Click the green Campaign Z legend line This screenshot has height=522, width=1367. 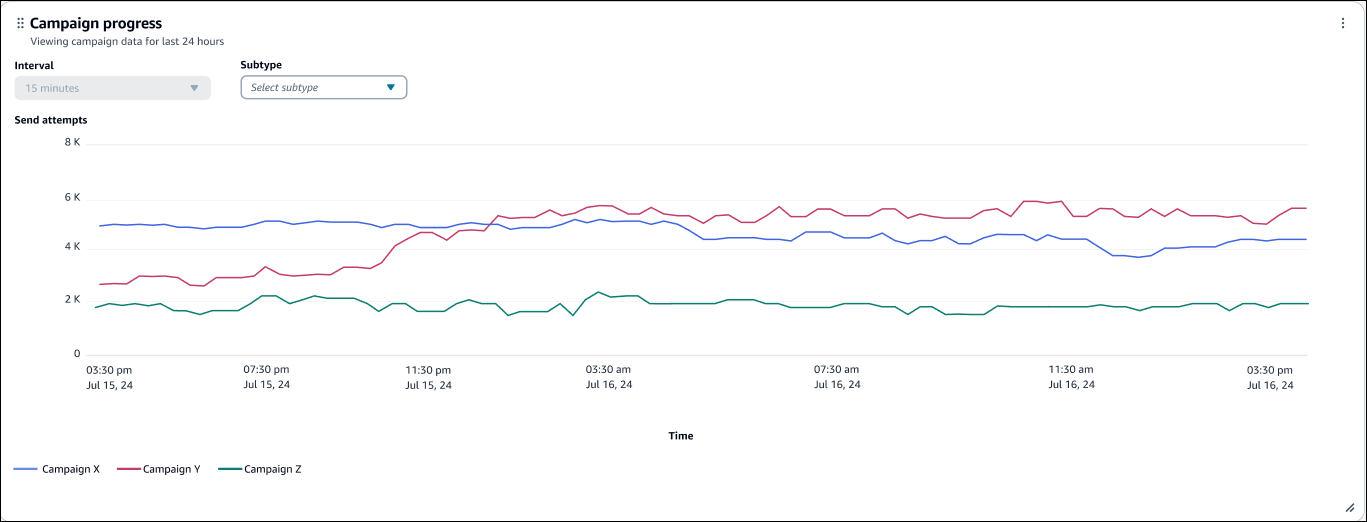[230, 469]
